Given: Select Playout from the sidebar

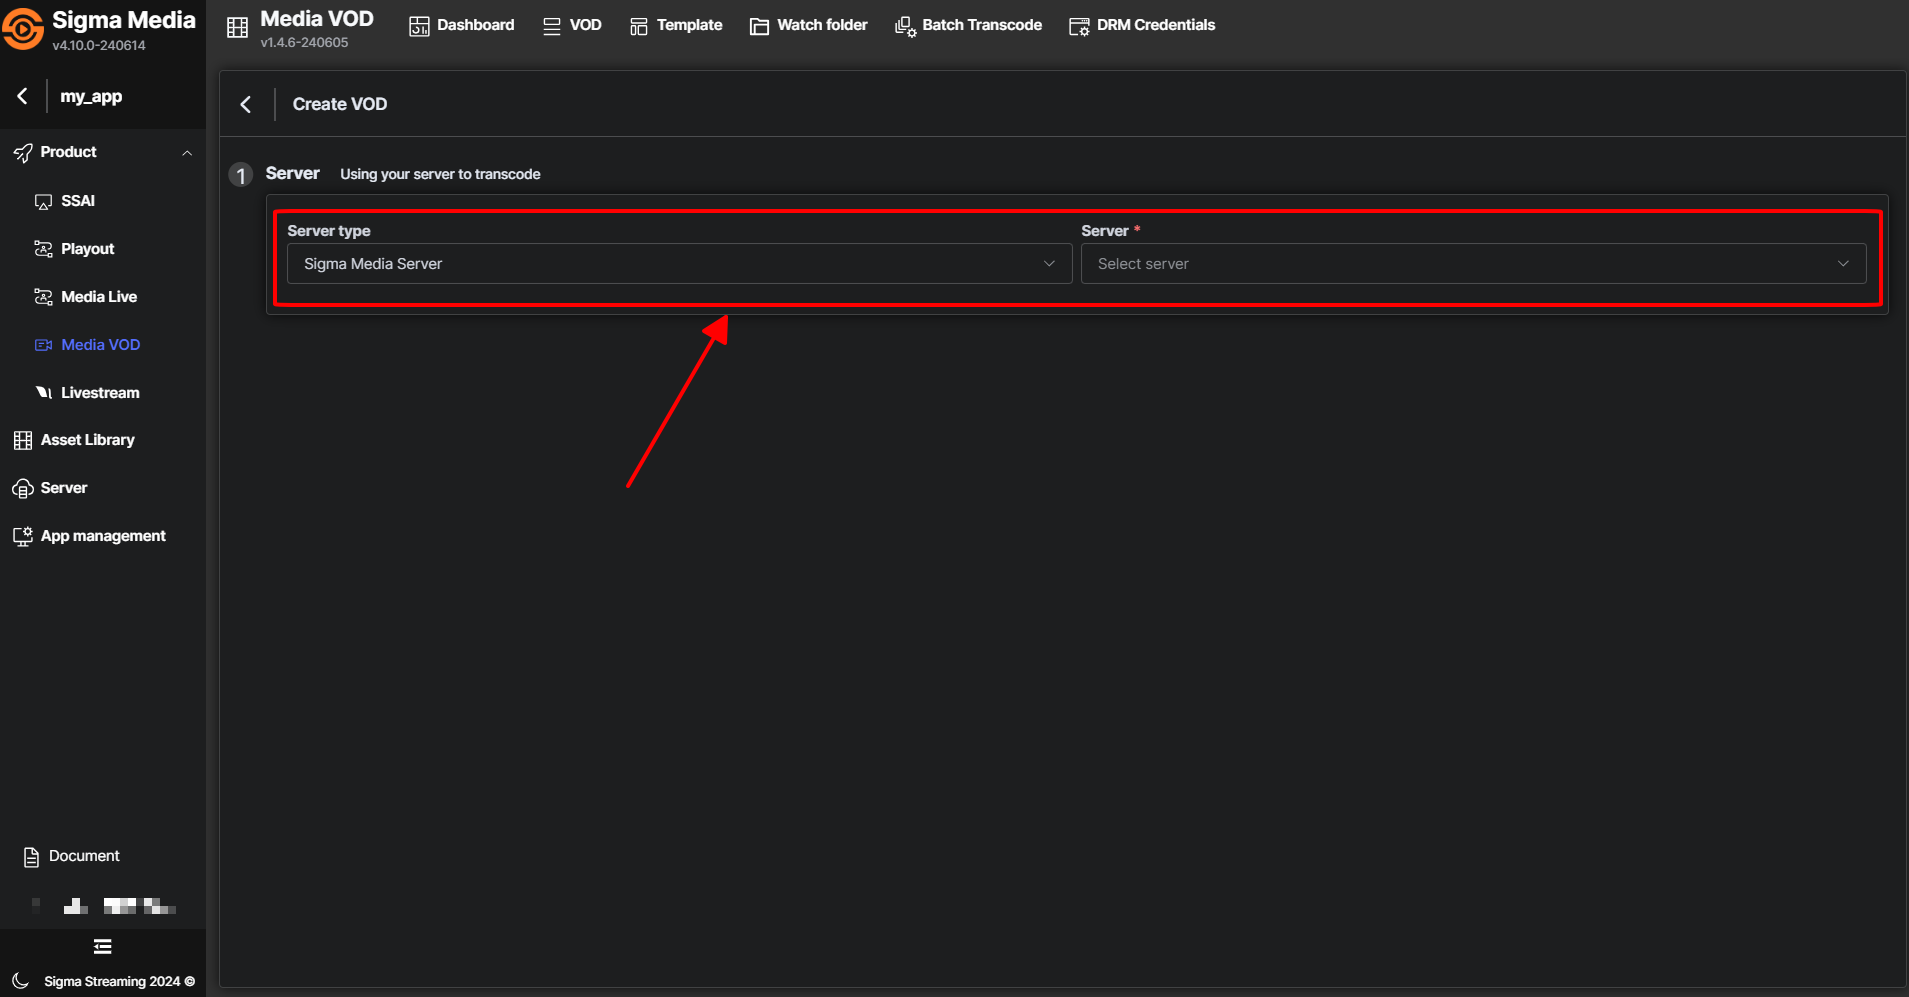Looking at the screenshot, I should point(87,249).
